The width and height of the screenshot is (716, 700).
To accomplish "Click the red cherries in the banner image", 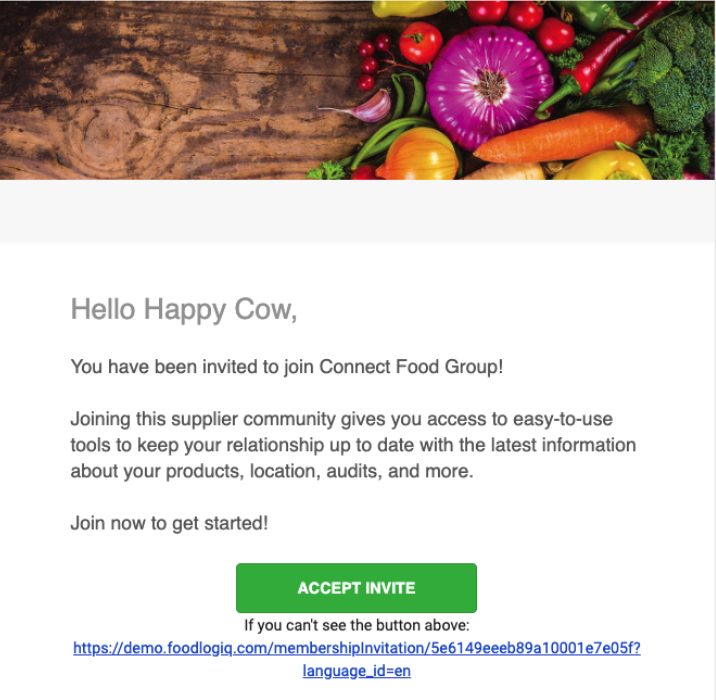I will tap(372, 62).
